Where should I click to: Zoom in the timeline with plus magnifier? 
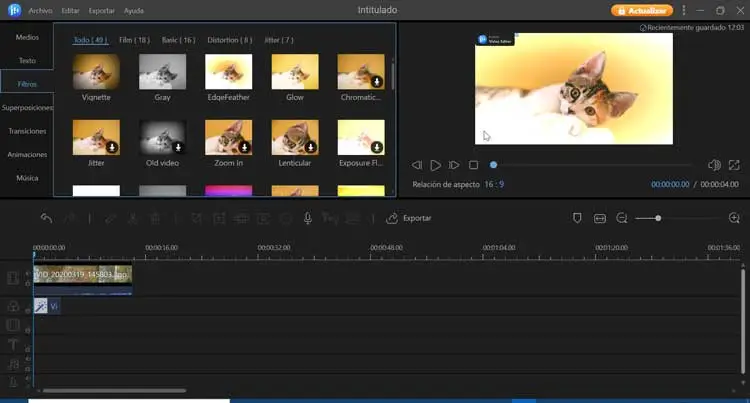click(x=734, y=218)
